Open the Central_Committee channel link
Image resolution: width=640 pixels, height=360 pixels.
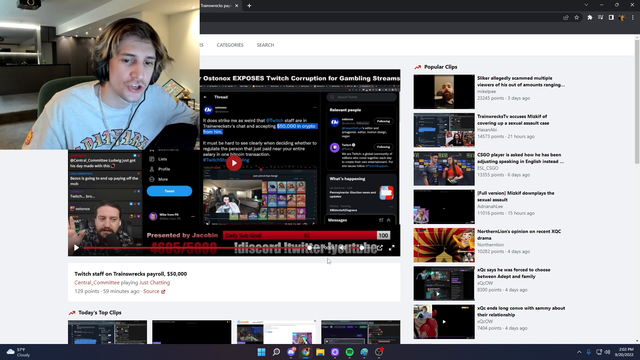97,282
